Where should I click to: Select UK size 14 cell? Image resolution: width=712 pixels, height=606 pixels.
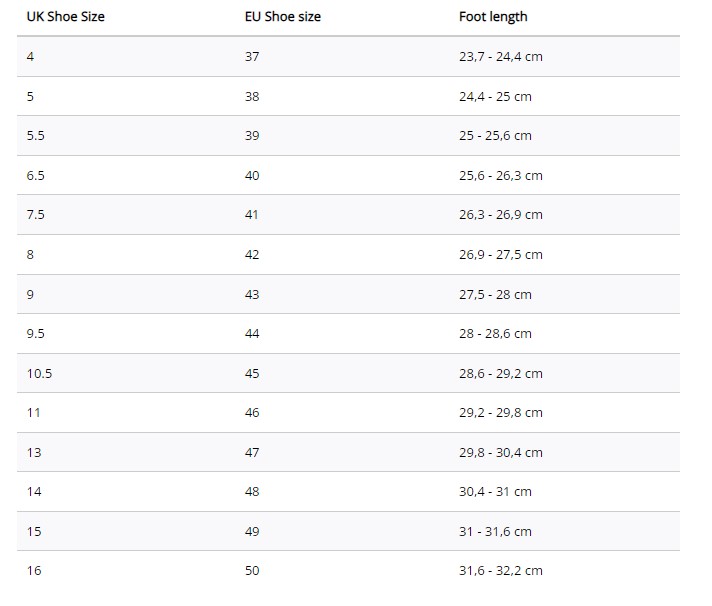(34, 492)
